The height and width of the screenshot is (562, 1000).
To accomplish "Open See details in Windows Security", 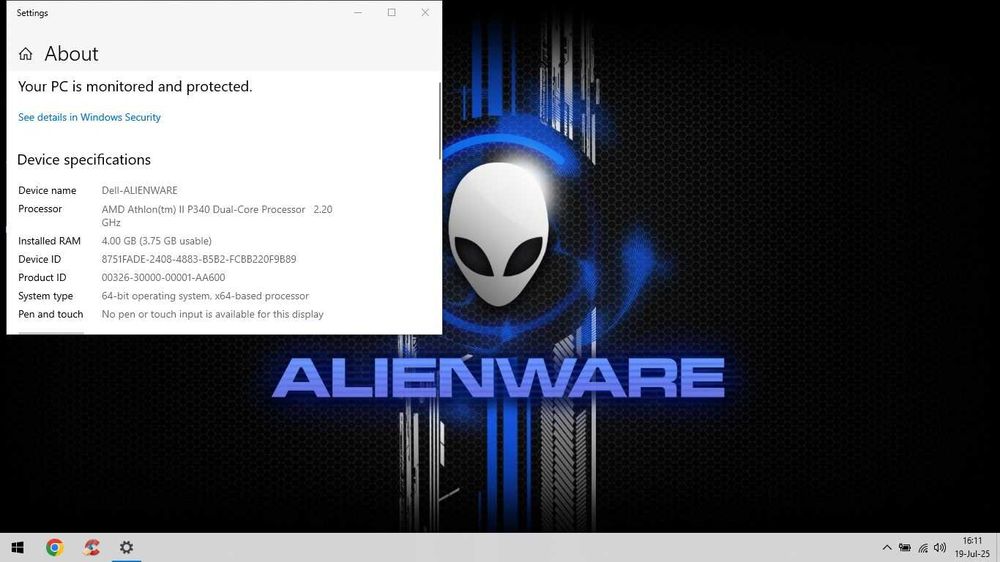I will pos(89,117).
